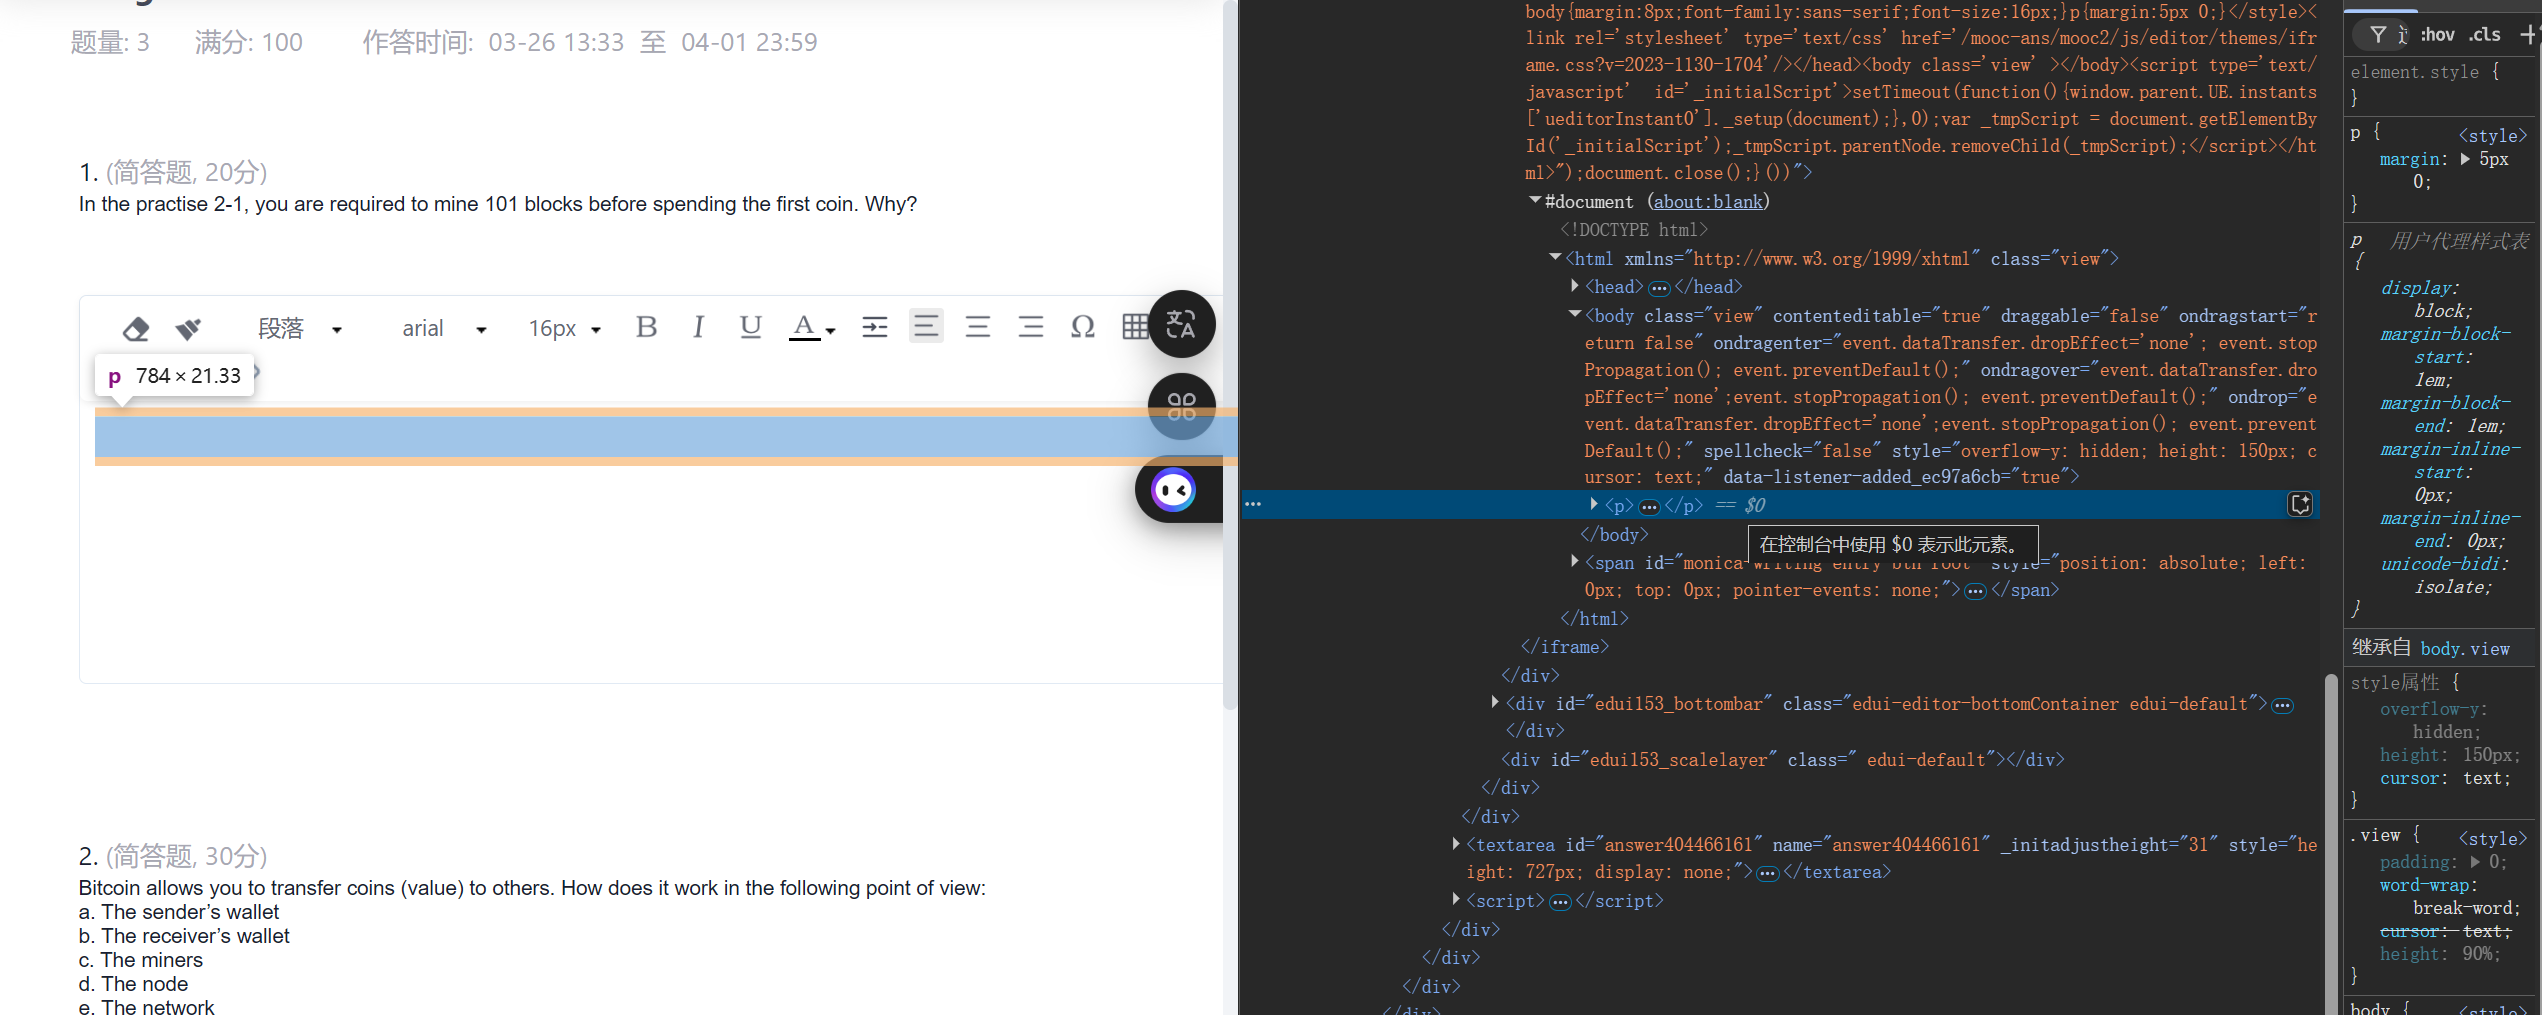Click the plus new style rule icon
Screen dimensions: 2542x1015
[x=2529, y=35]
